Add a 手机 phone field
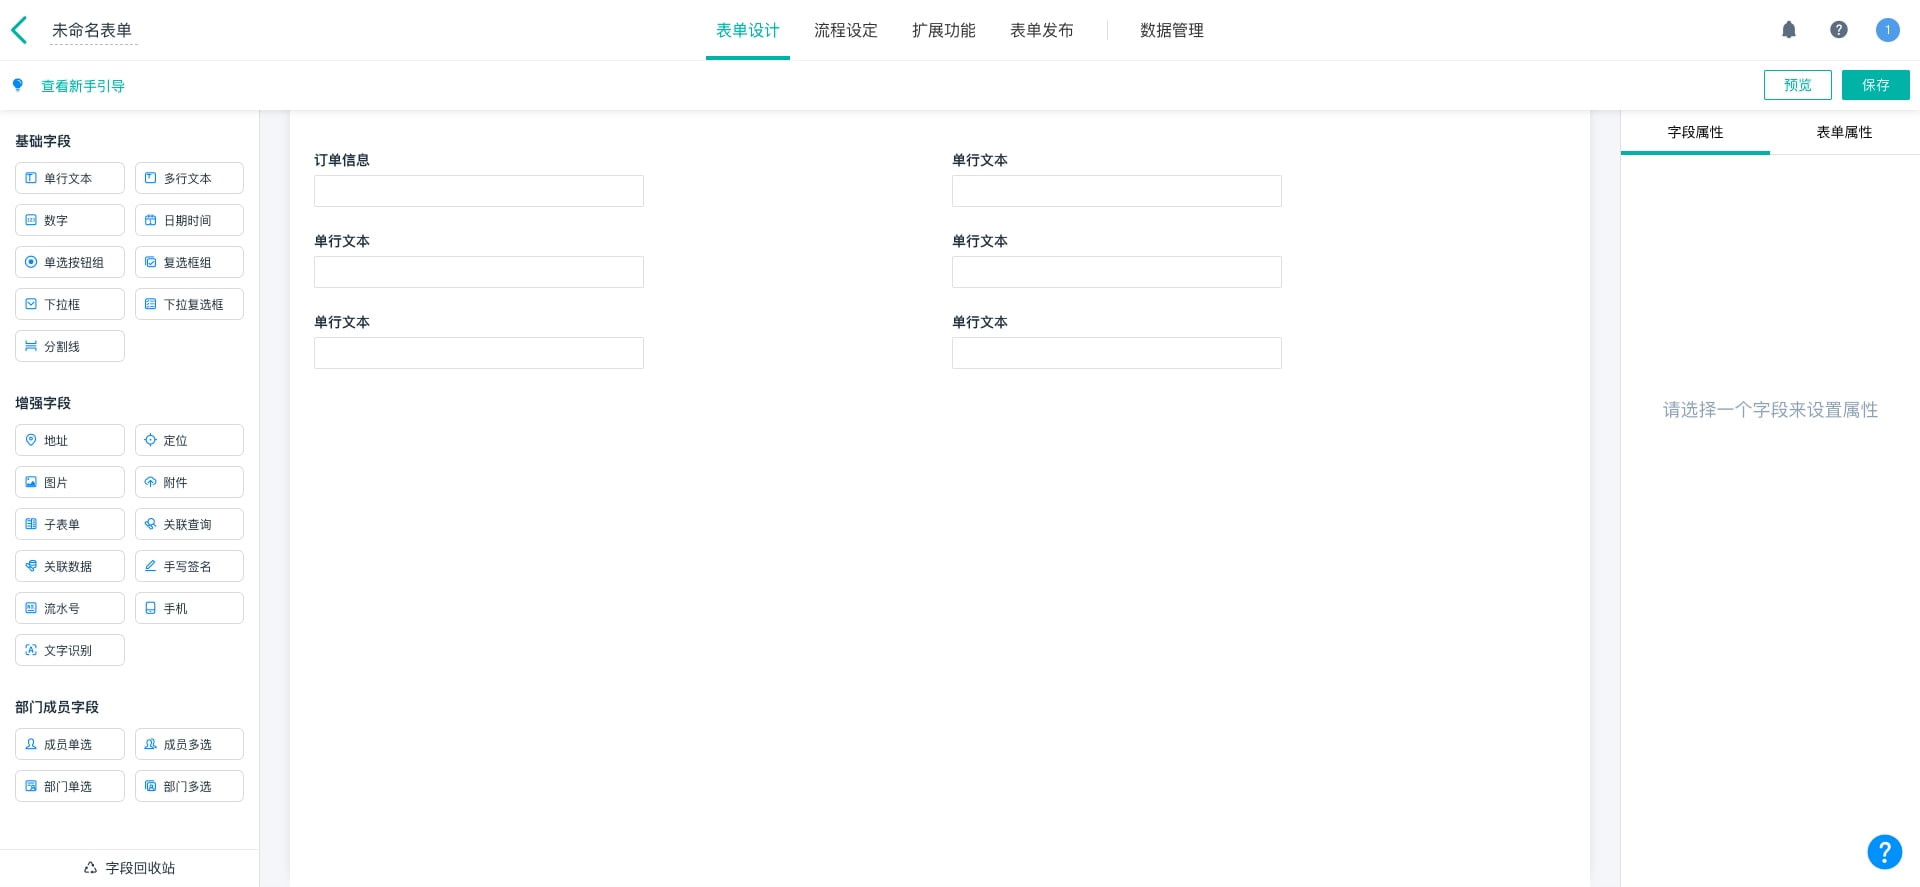This screenshot has height=887, width=1920. [189, 608]
